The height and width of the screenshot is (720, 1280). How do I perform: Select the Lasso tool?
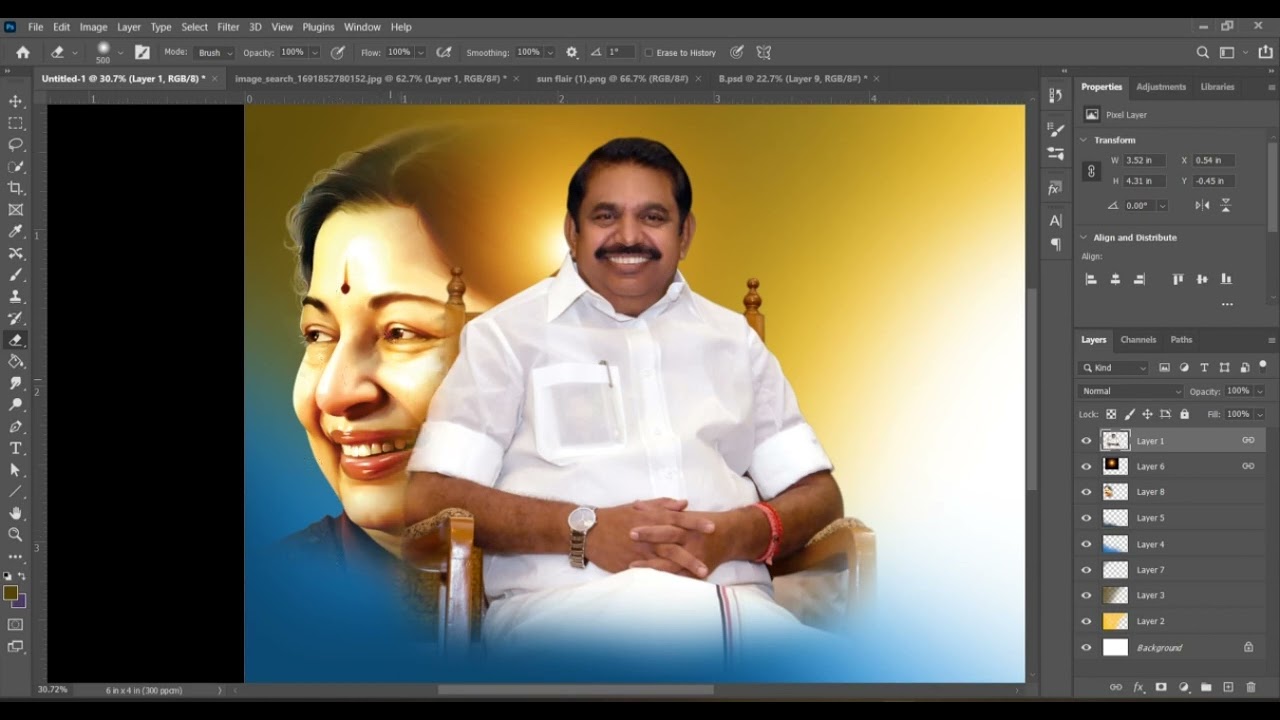click(16, 145)
